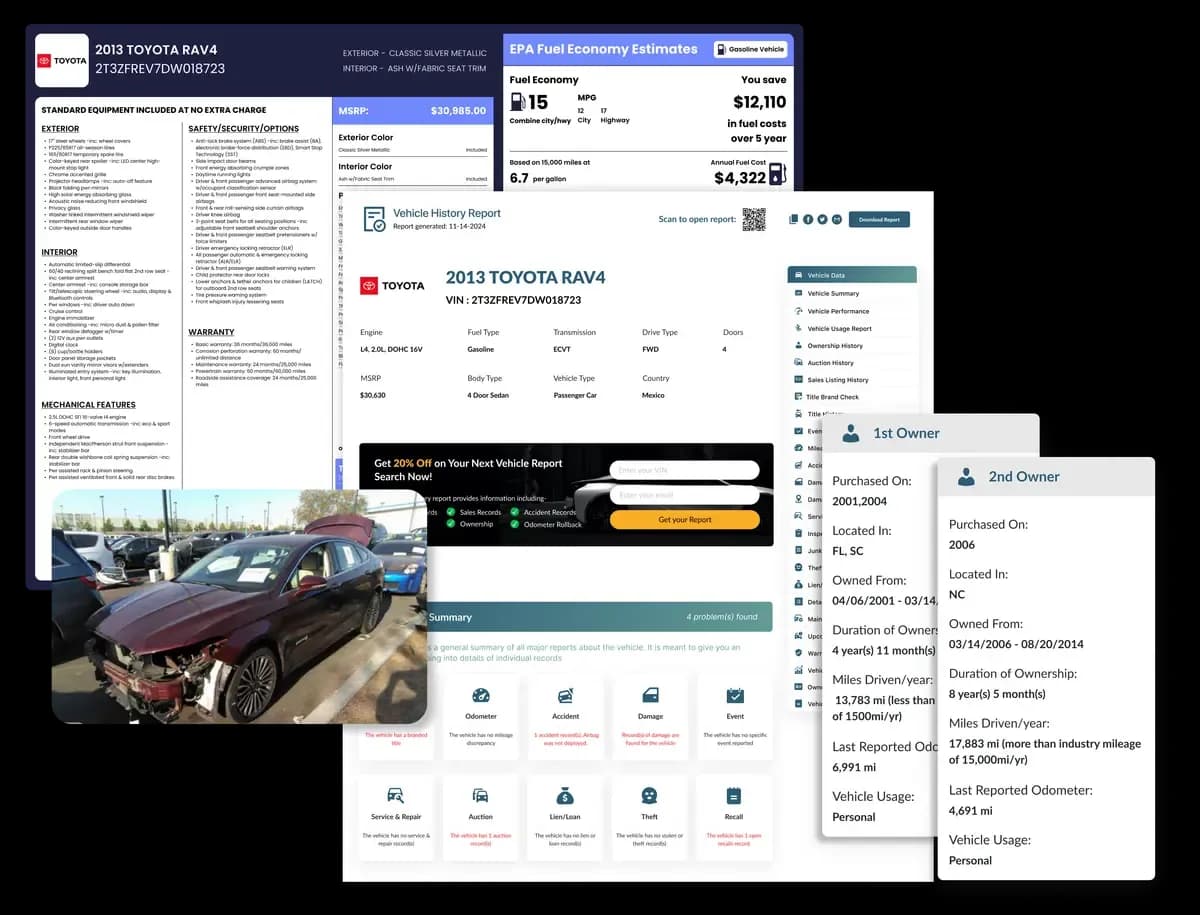This screenshot has height=915, width=1200.
Task: Click 'Mexico' country value
Action: (653, 396)
